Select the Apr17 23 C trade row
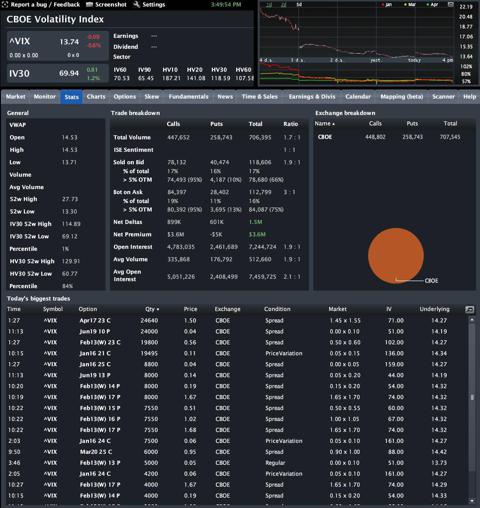This screenshot has width=480, height=508. 237,320
